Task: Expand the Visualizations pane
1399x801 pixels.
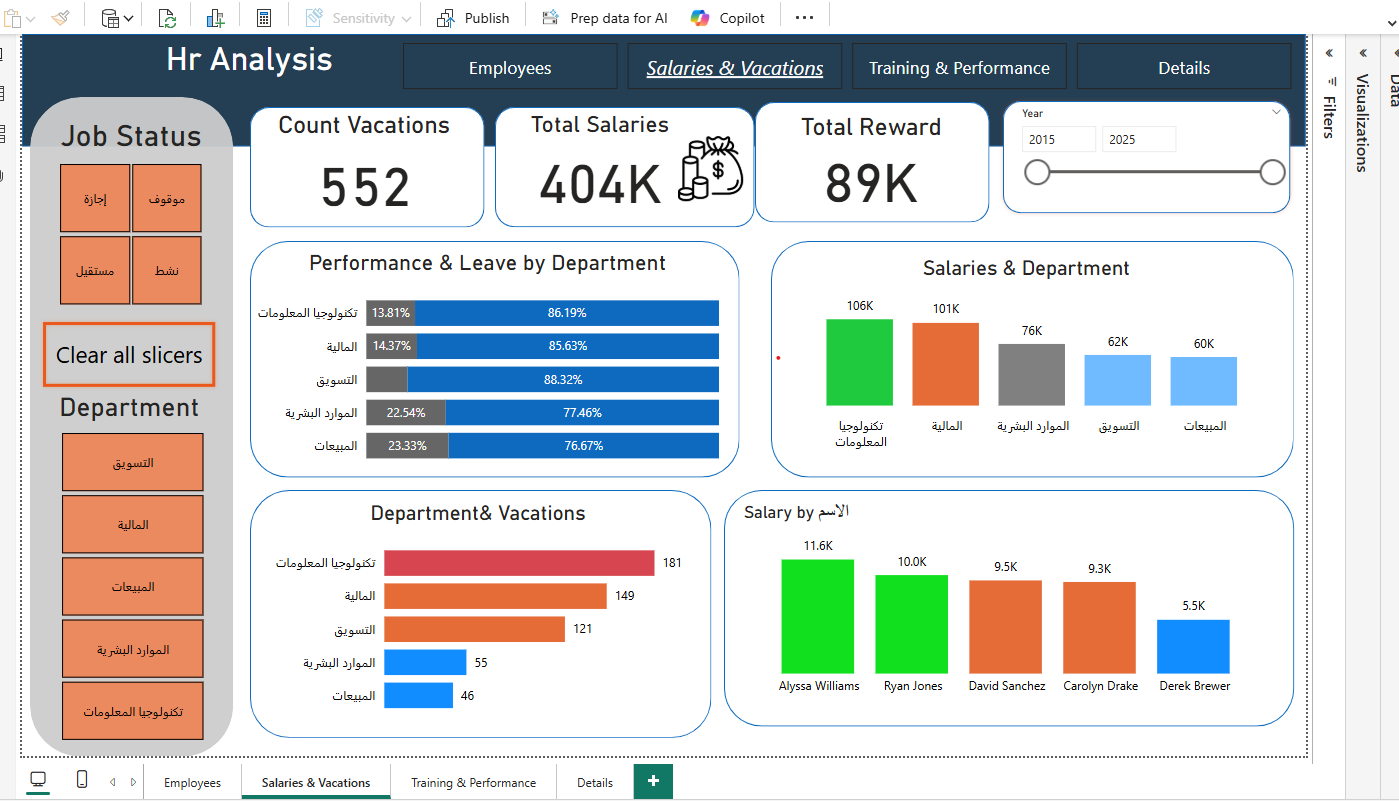Action: [1363, 54]
